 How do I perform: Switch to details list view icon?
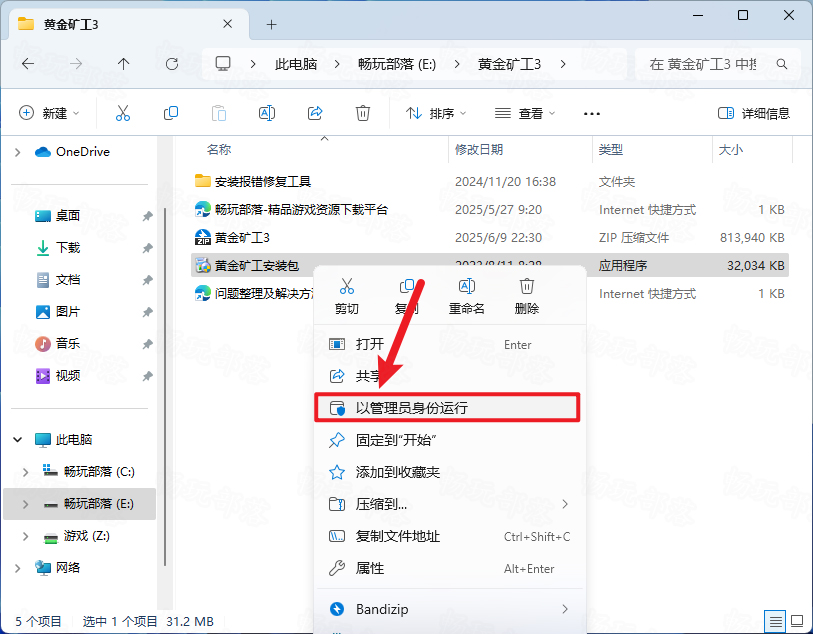pyautogui.click(x=775, y=621)
